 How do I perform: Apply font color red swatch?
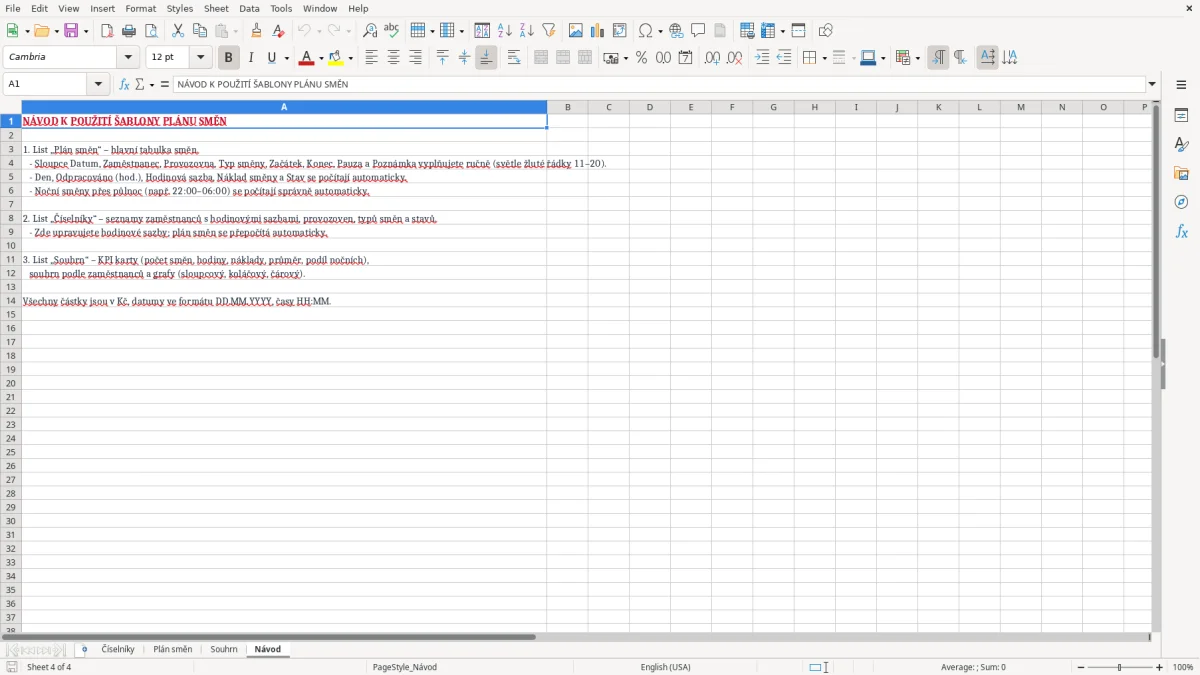[307, 58]
